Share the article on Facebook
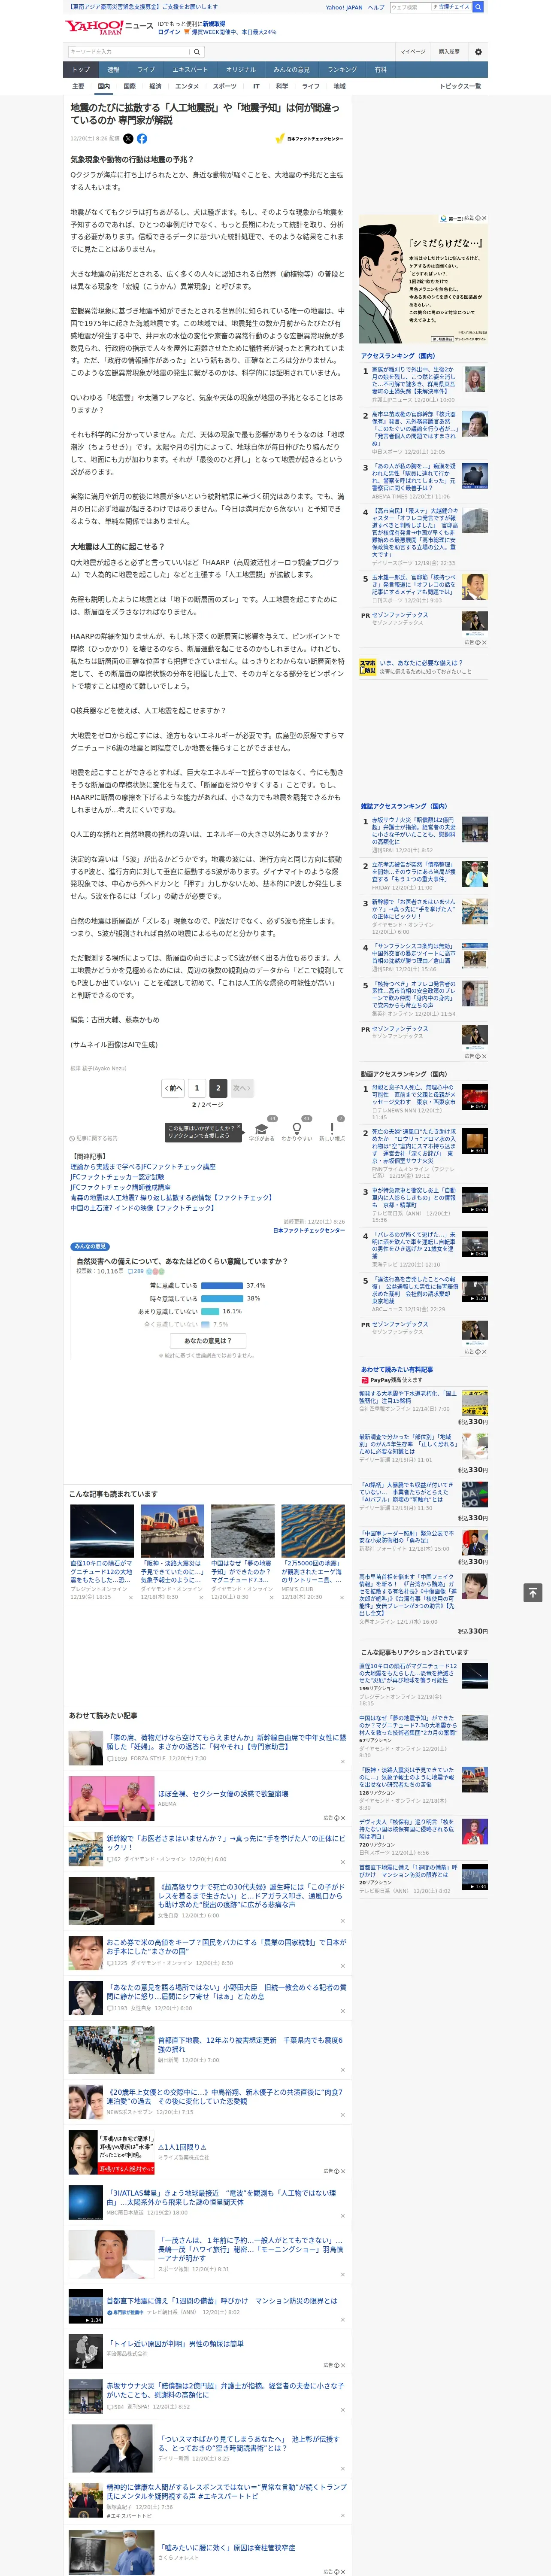 (142, 139)
